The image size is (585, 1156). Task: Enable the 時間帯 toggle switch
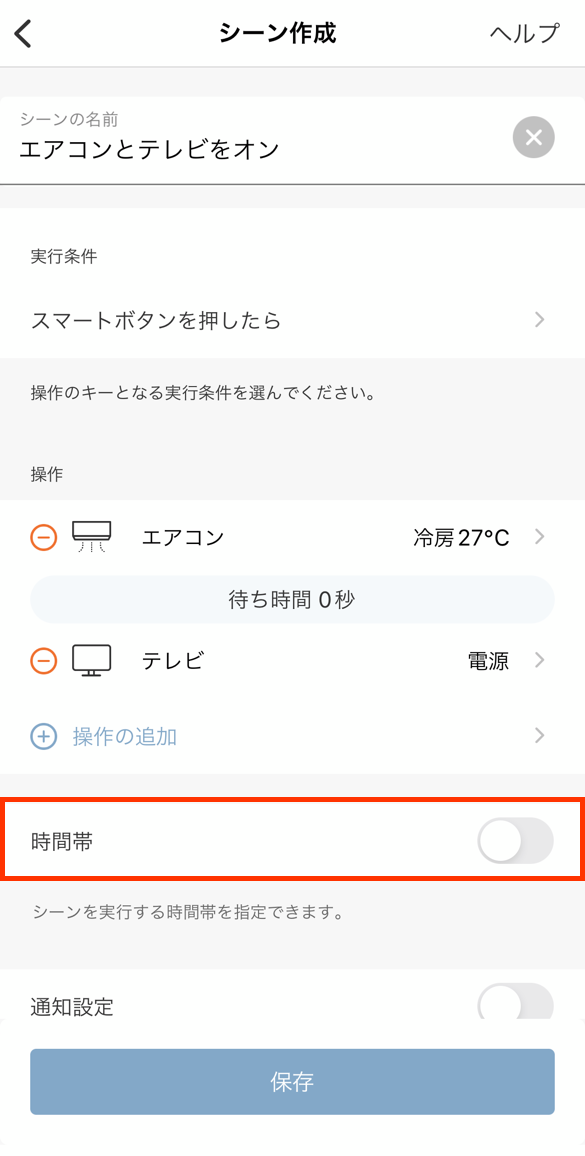[x=516, y=840]
